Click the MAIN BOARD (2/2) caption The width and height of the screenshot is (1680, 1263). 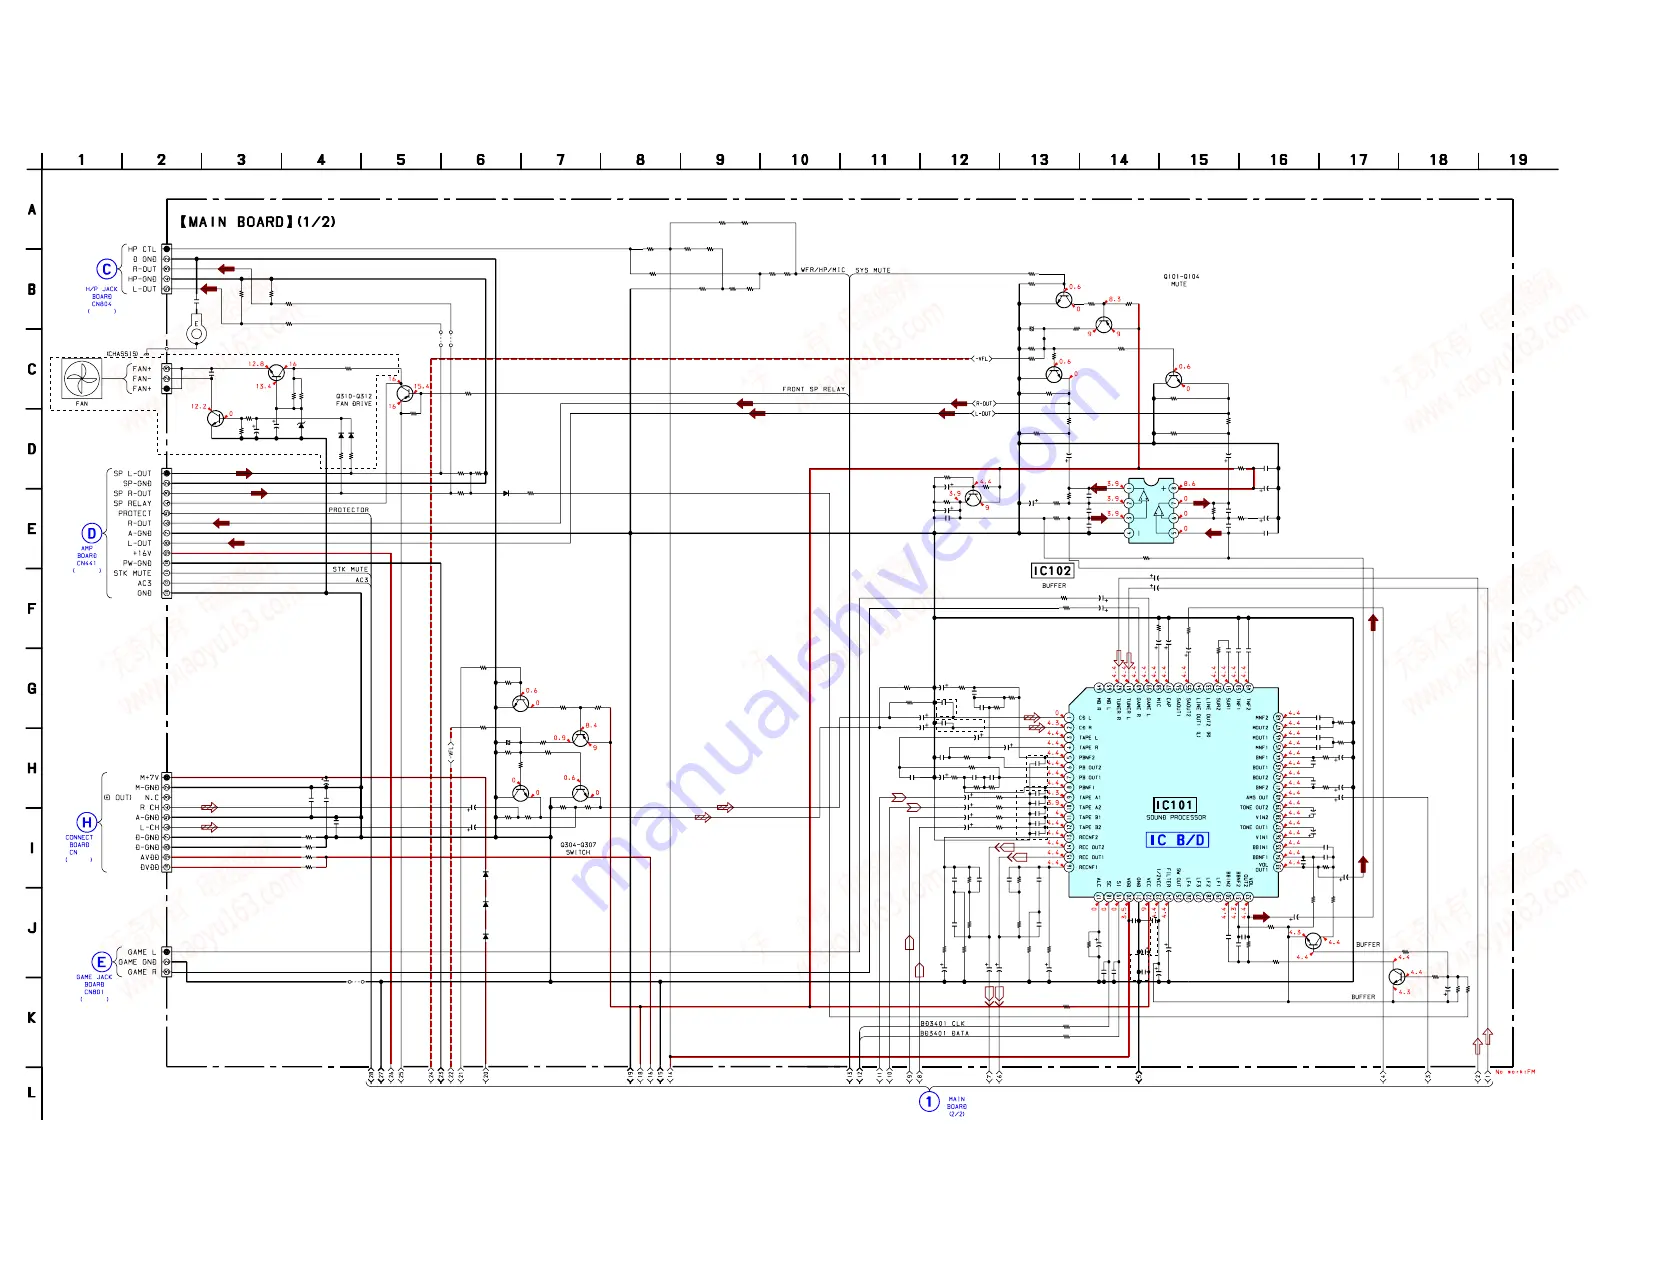point(957,1106)
